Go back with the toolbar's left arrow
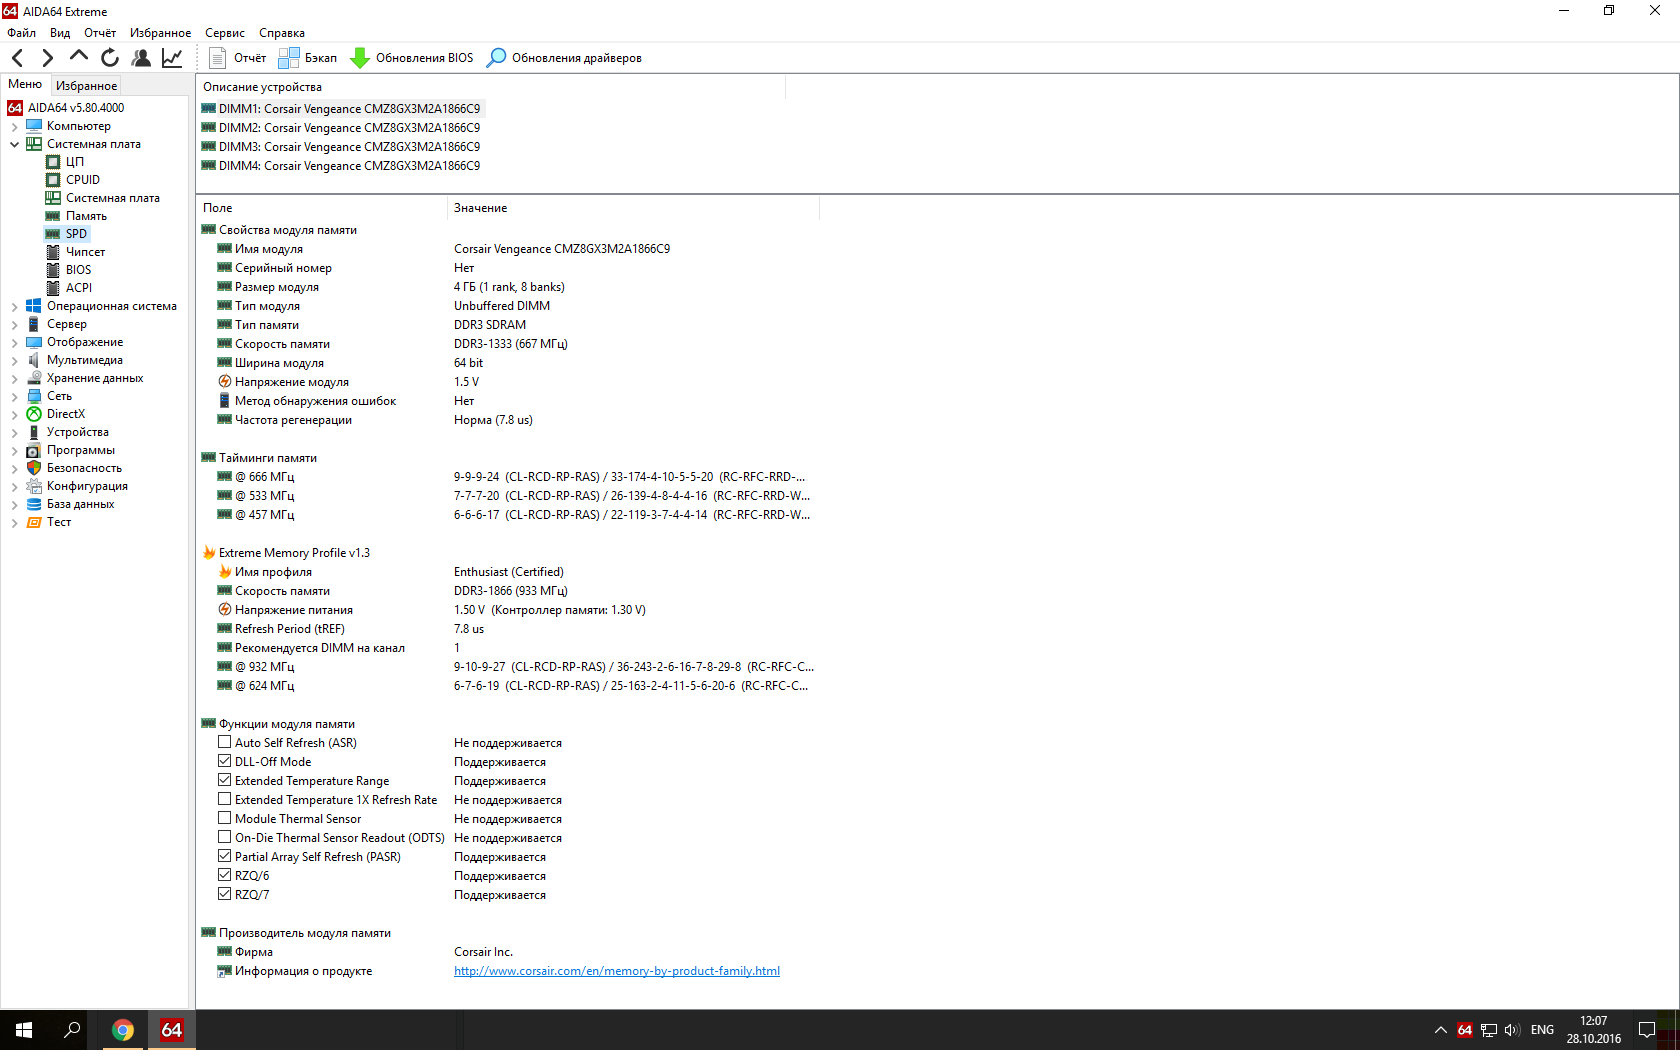1680x1050 pixels. click(17, 58)
